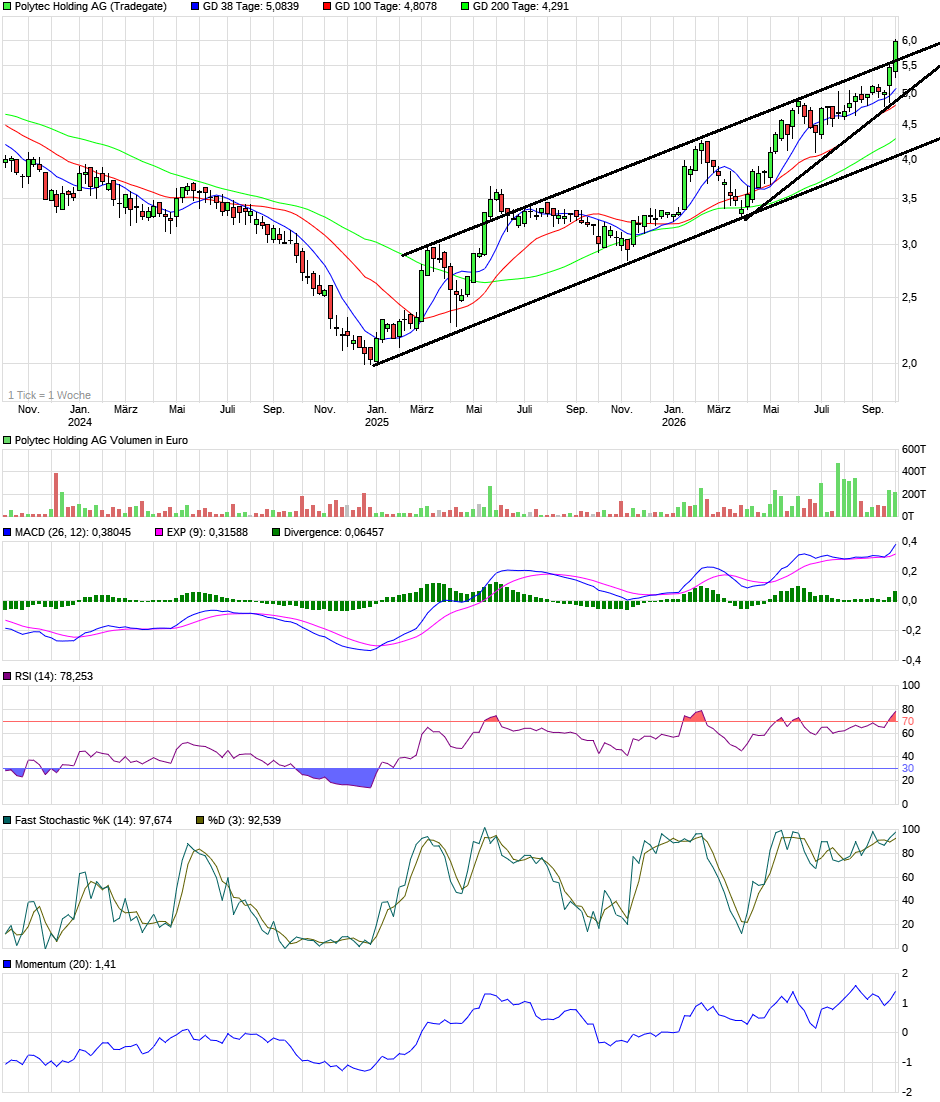Click the '600T' volume axis label
This screenshot has width=940, height=1102.
(914, 450)
